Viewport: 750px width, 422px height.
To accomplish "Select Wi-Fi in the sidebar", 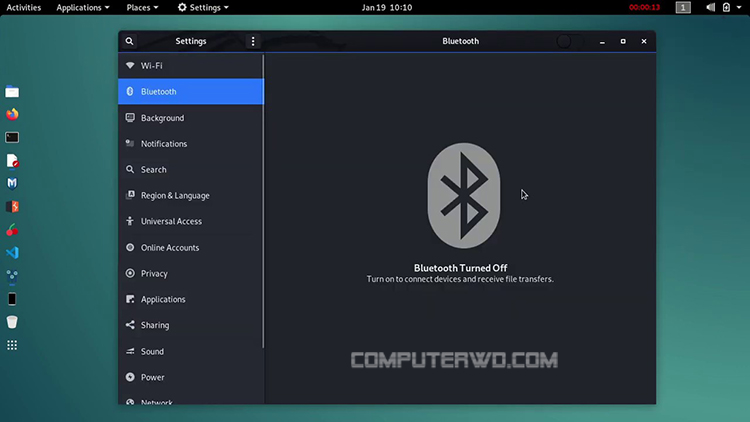I will 191,66.
